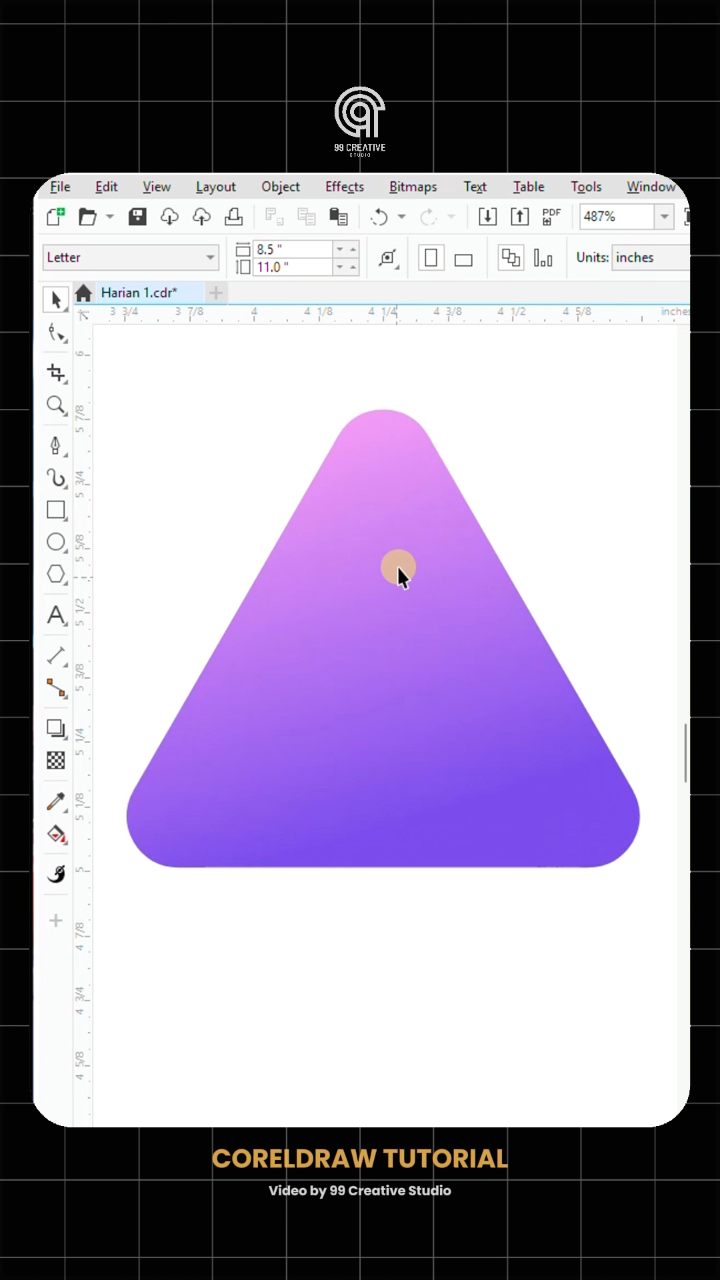Image resolution: width=720 pixels, height=1280 pixels.
Task: Click the vertical scrollbar thumb
Action: tap(685, 753)
